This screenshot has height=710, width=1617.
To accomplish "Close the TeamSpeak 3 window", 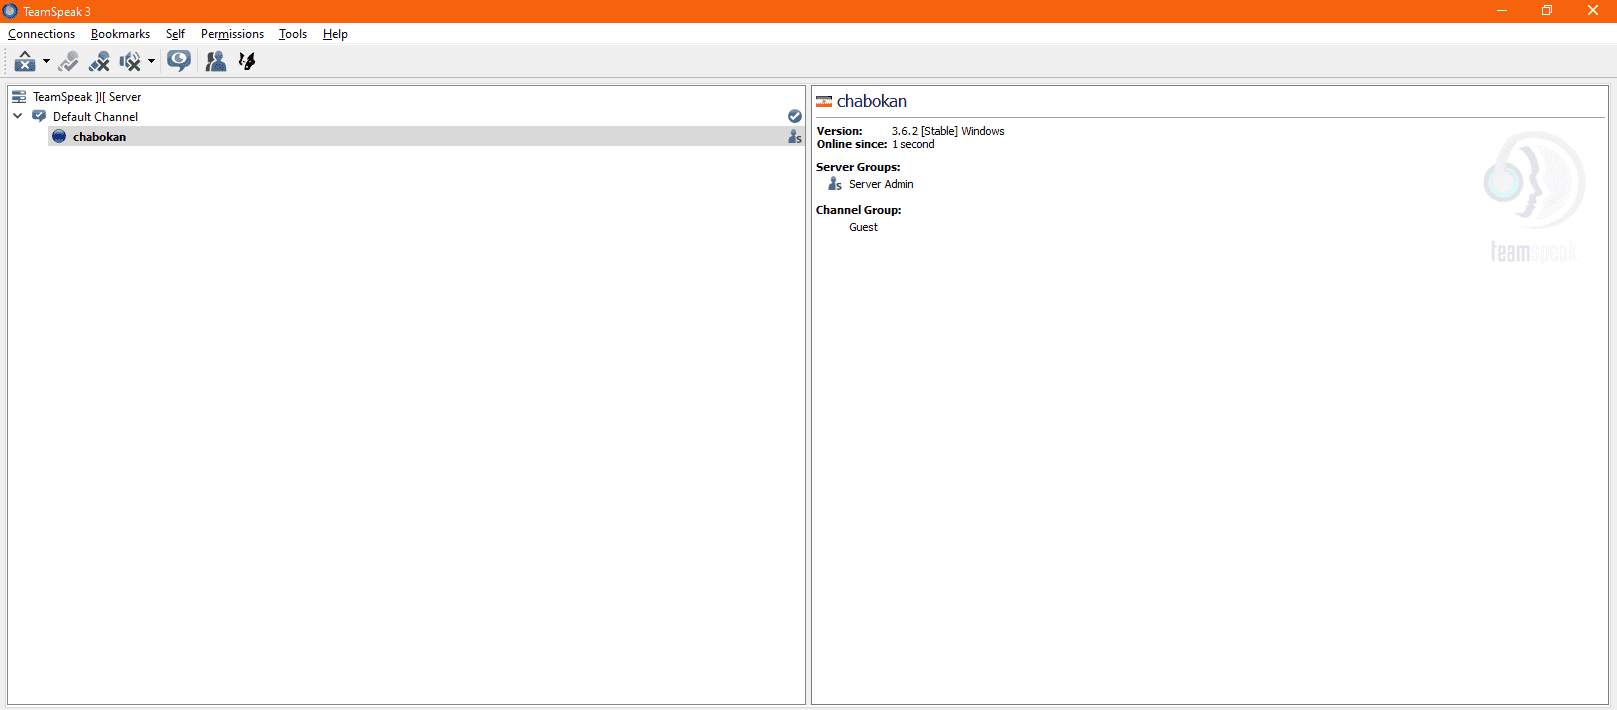I will click(x=1593, y=11).
